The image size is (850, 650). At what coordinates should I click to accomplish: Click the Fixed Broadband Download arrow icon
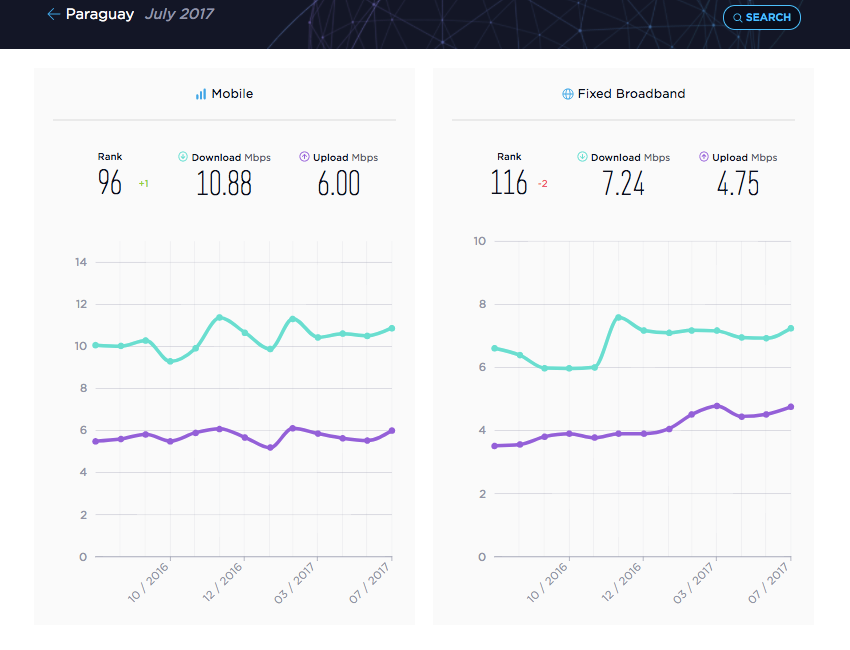pyautogui.click(x=582, y=157)
